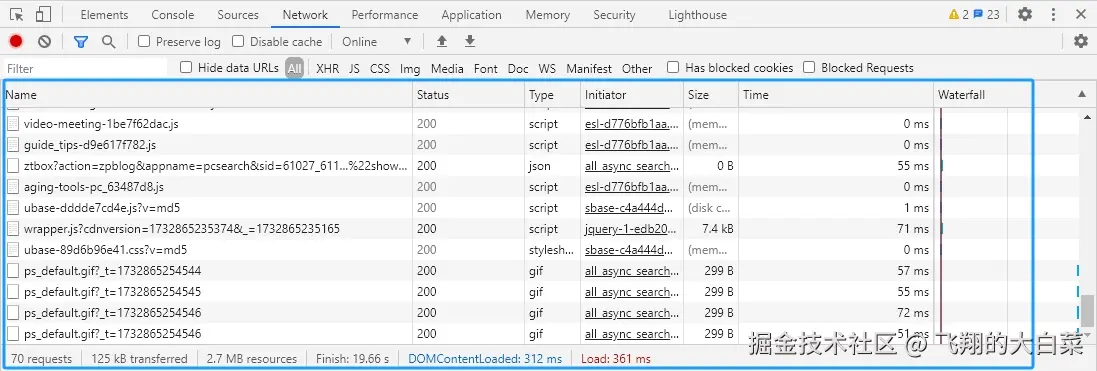Open the Performance tab
The width and height of the screenshot is (1097, 371).
tap(385, 15)
